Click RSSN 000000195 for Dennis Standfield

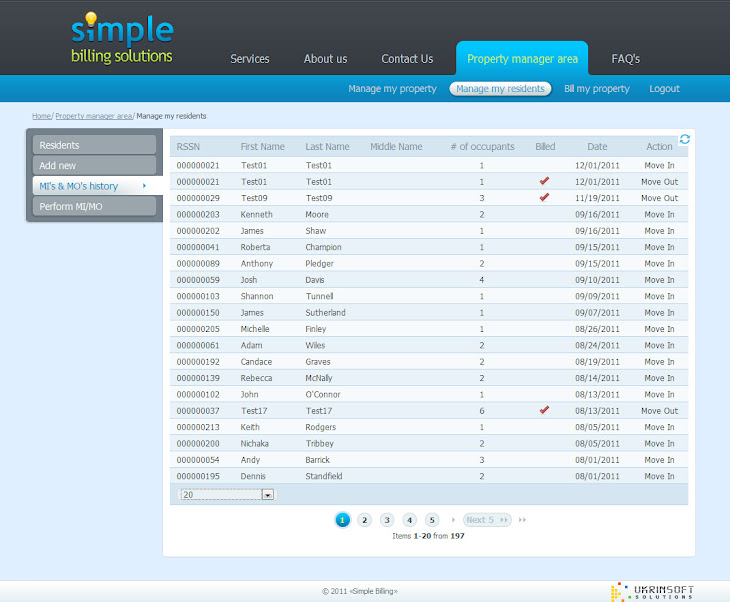click(198, 476)
